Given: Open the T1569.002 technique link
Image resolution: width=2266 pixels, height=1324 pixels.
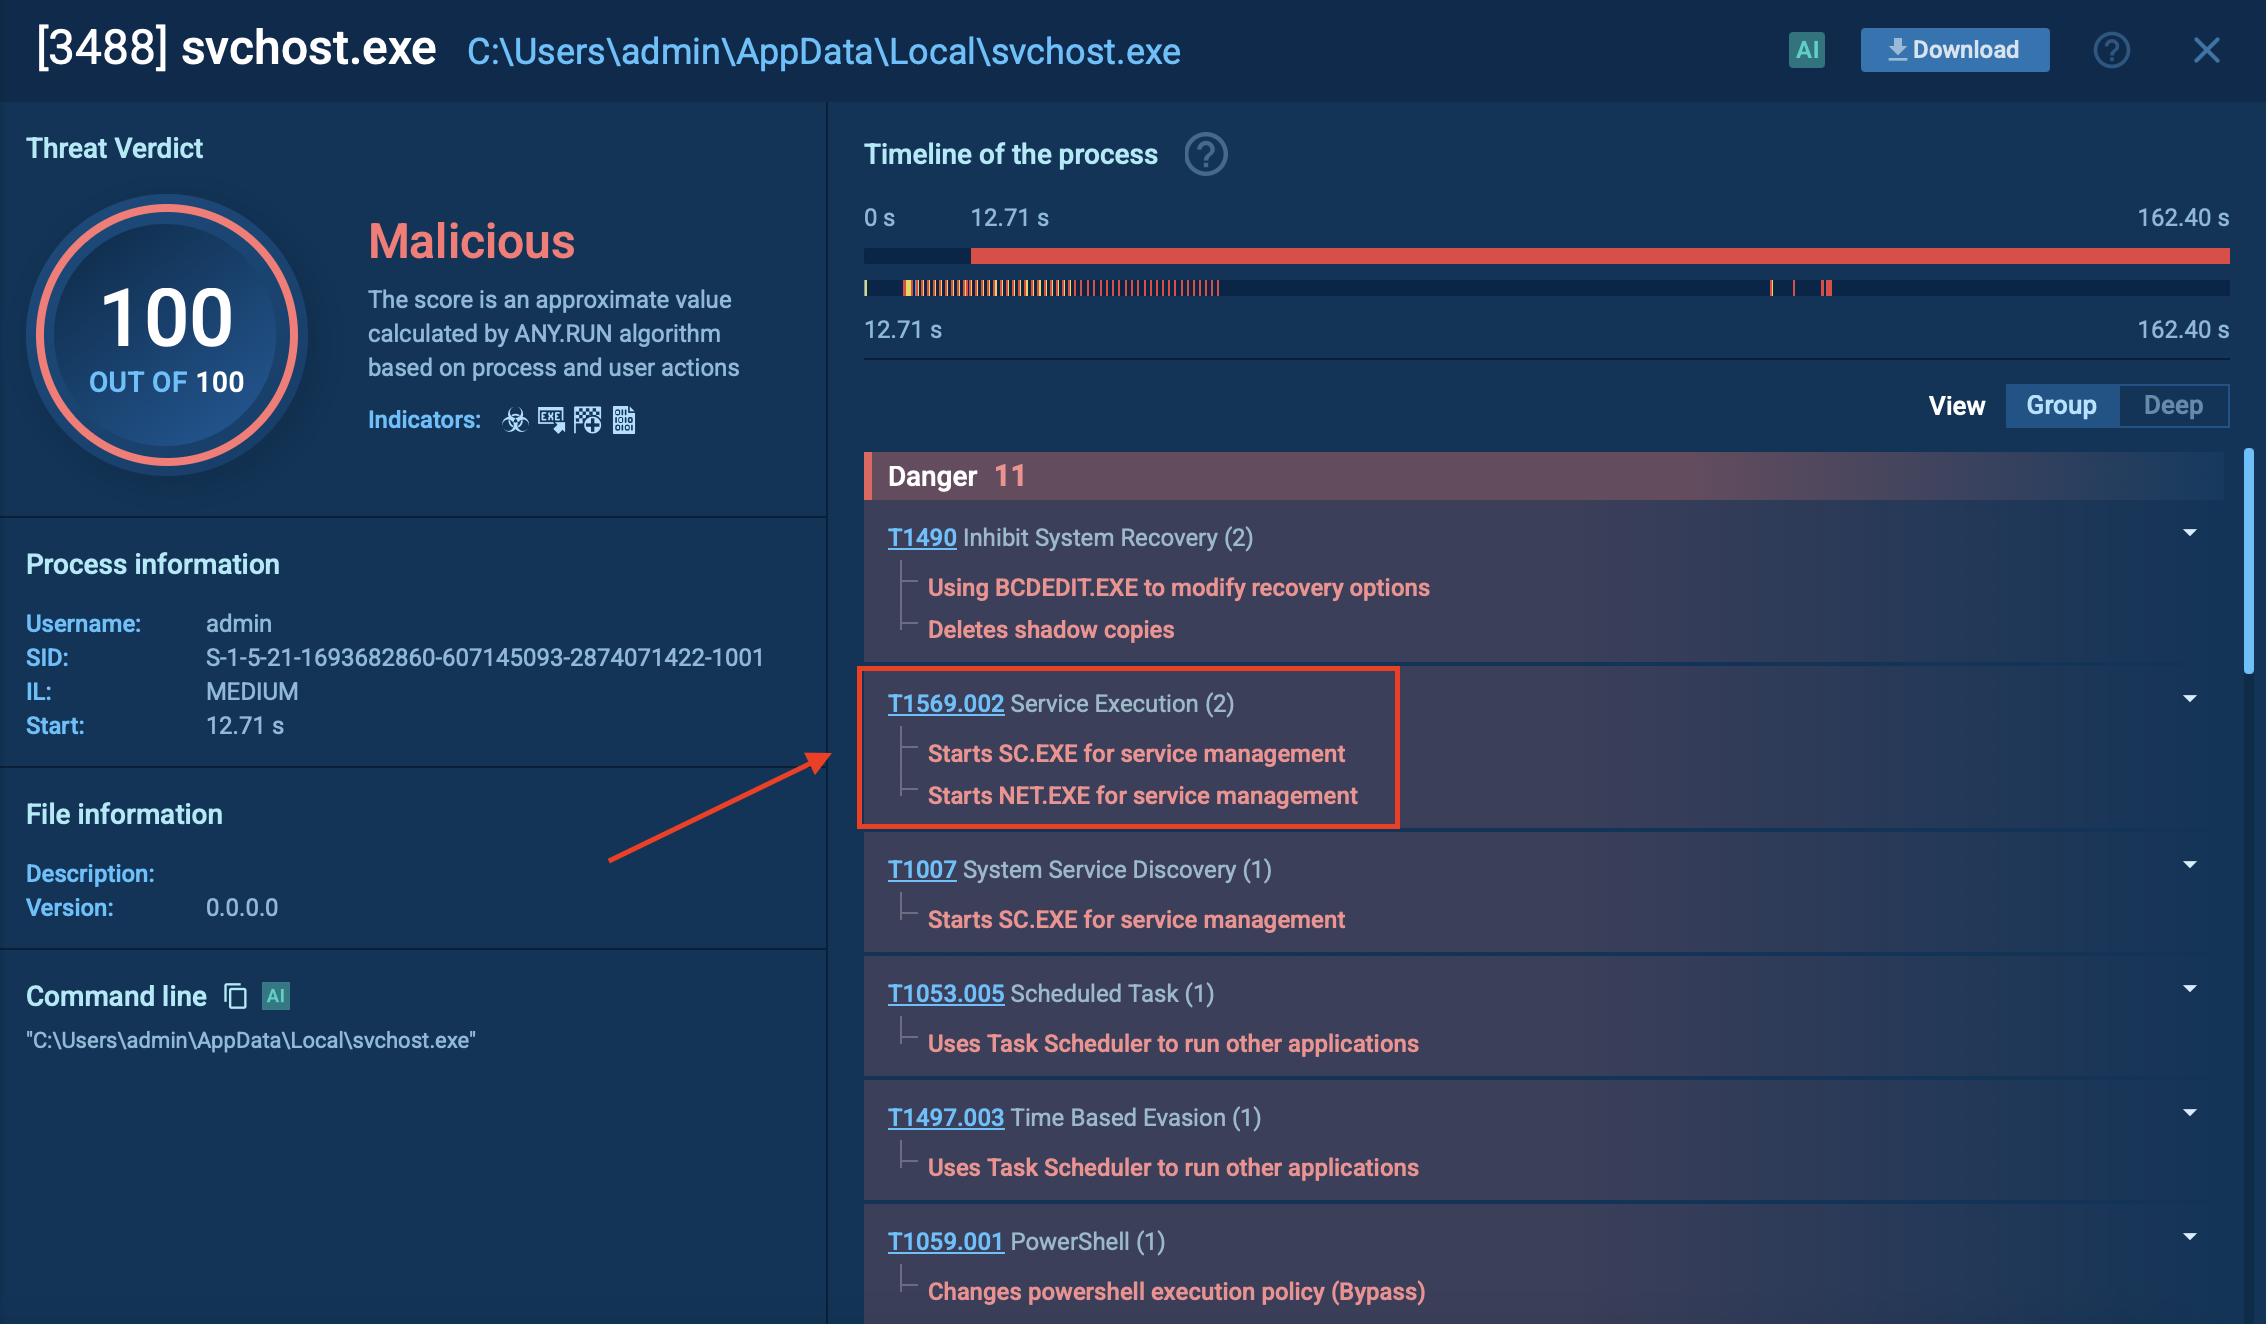Looking at the screenshot, I should (x=946, y=703).
